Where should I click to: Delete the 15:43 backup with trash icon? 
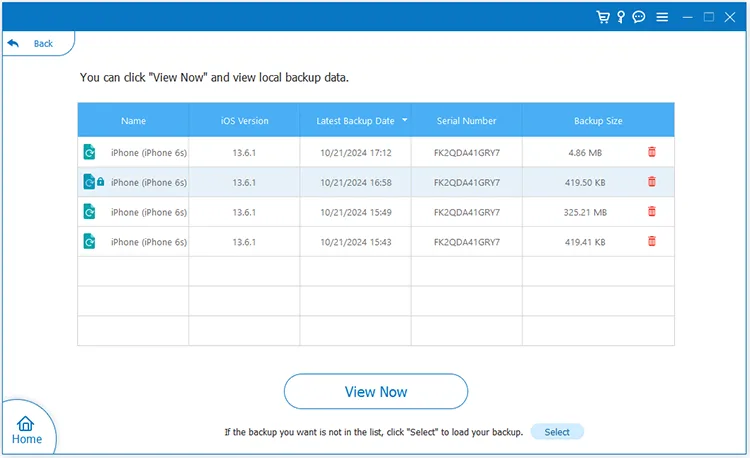[651, 241]
